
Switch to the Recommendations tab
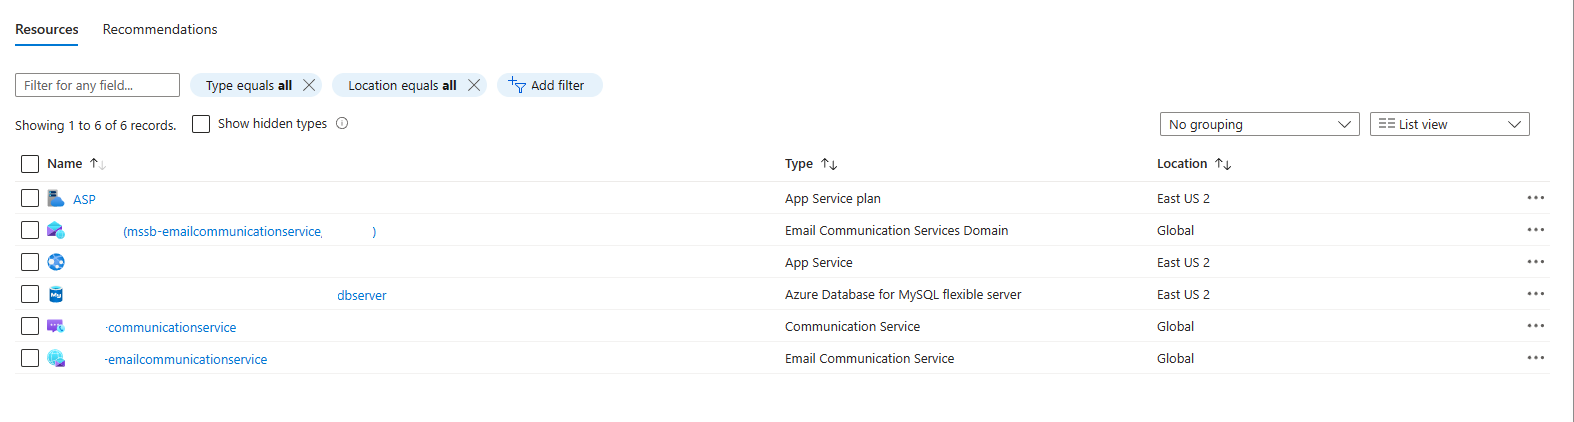(160, 29)
